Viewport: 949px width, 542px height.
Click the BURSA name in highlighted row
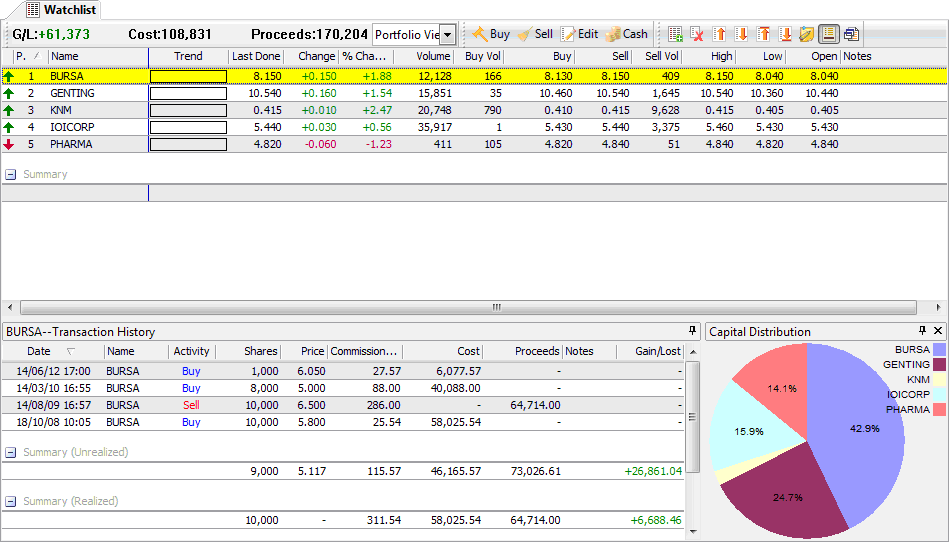(x=67, y=76)
